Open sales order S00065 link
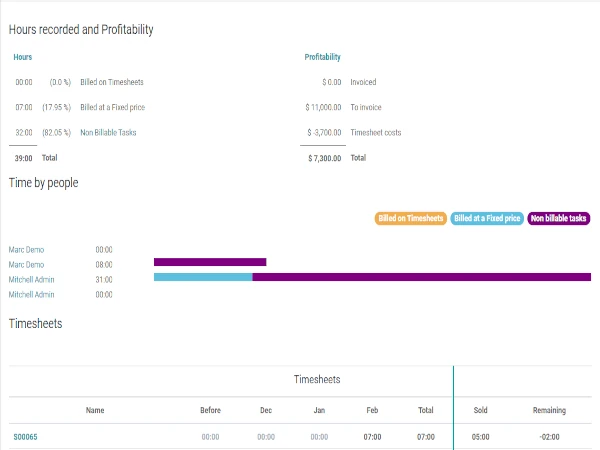 pyautogui.click(x=25, y=437)
